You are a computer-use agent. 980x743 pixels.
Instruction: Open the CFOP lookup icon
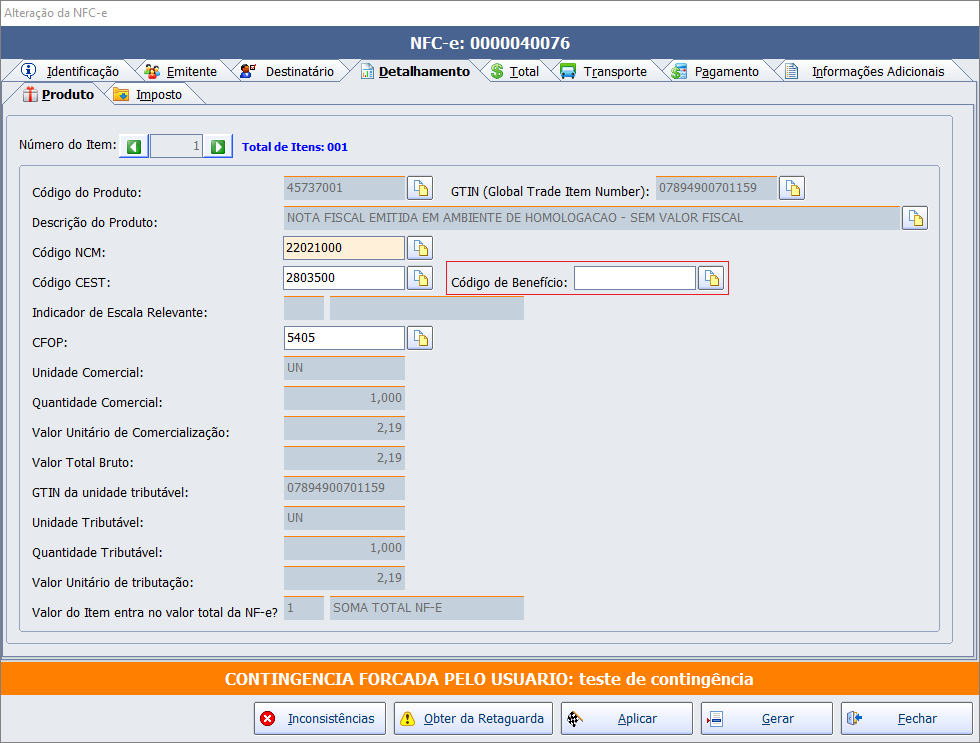coord(420,338)
